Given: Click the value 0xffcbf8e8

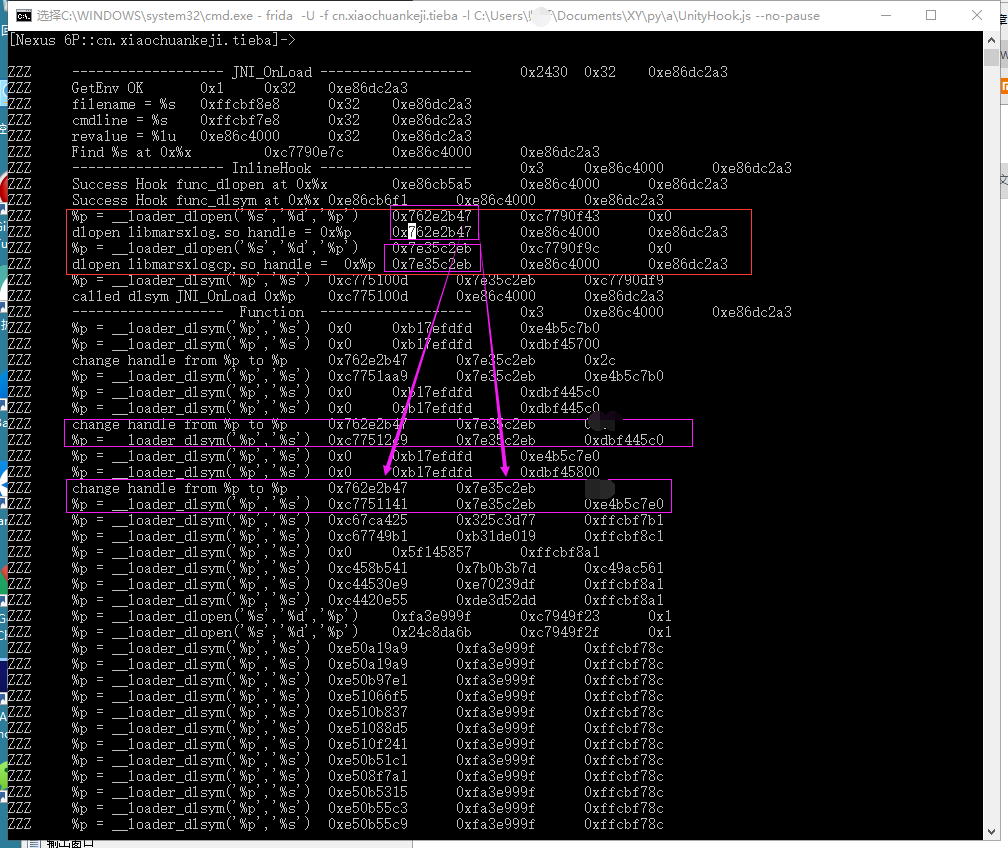Looking at the screenshot, I should click(x=240, y=104).
